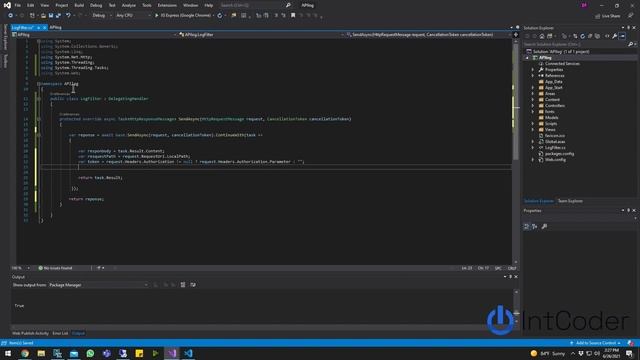The height and width of the screenshot is (360, 640).
Task: Open the Debug configuration dropdown
Action: click(x=102, y=16)
